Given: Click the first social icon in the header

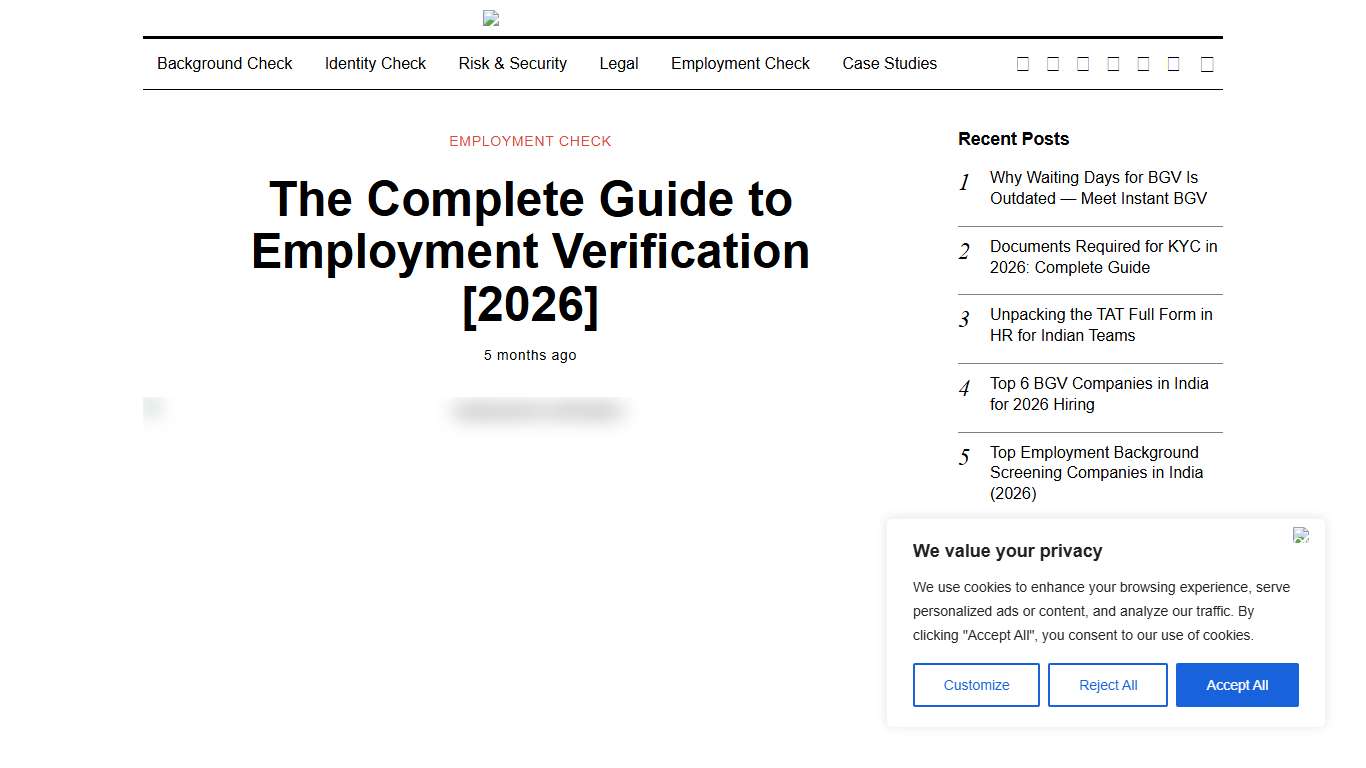Looking at the screenshot, I should (1022, 63).
